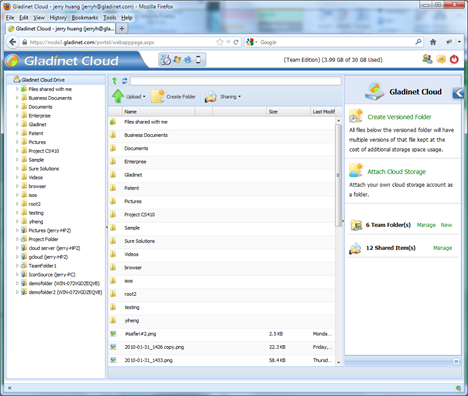Open the Mac client download icon
Image resolution: width=468 pixels, height=396 pixels.
pyautogui.click(x=188, y=60)
